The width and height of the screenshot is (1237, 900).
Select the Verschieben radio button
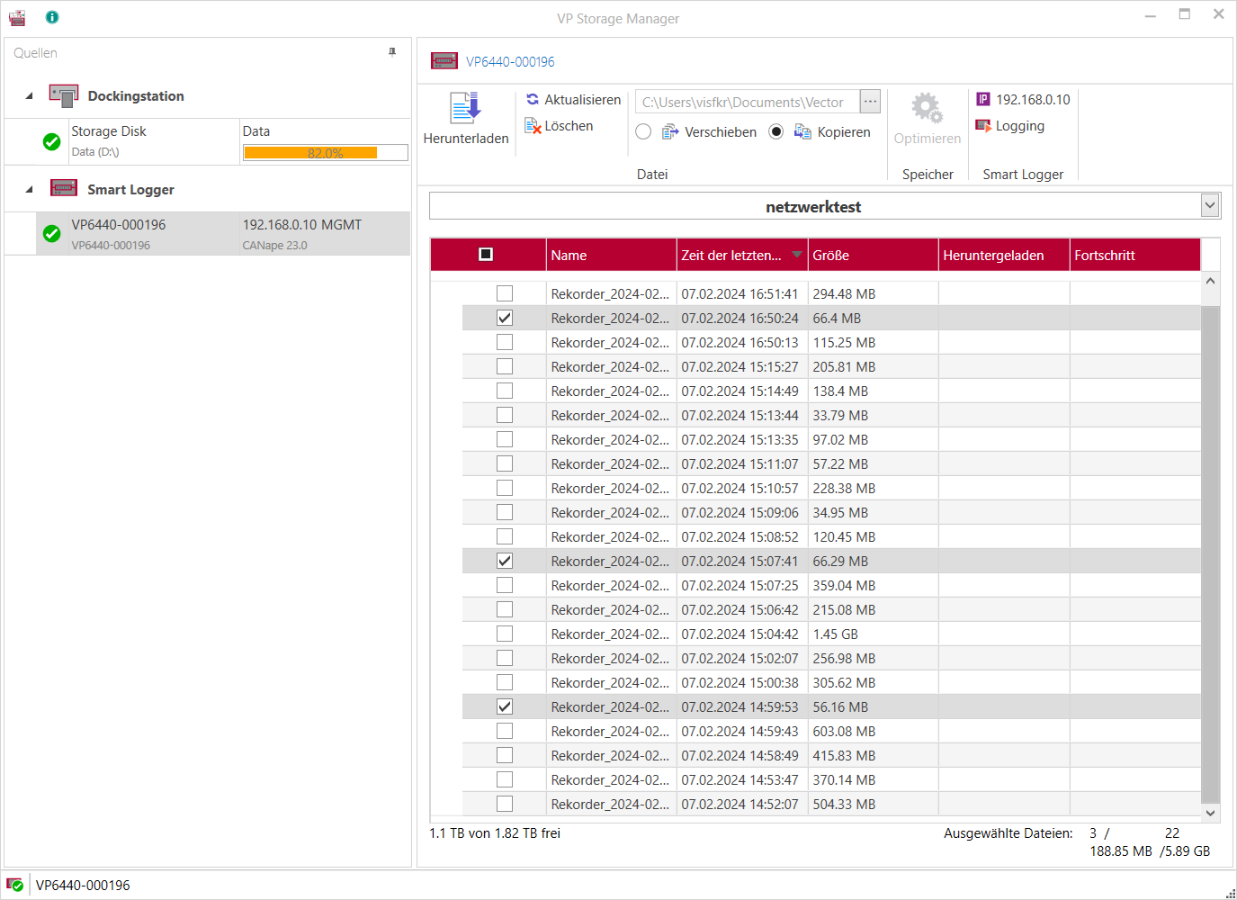[x=643, y=132]
